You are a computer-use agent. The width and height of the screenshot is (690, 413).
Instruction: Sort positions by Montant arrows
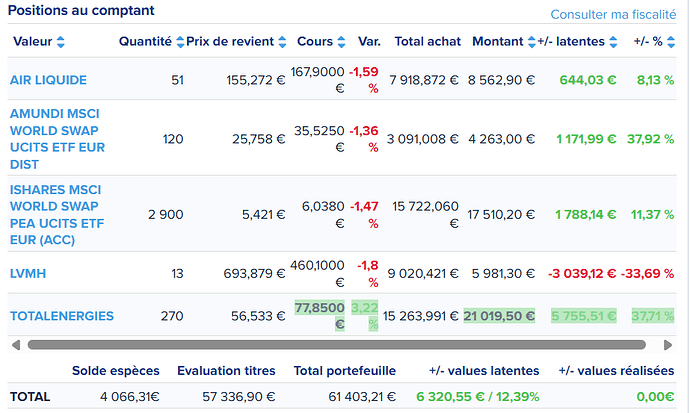(x=530, y=42)
